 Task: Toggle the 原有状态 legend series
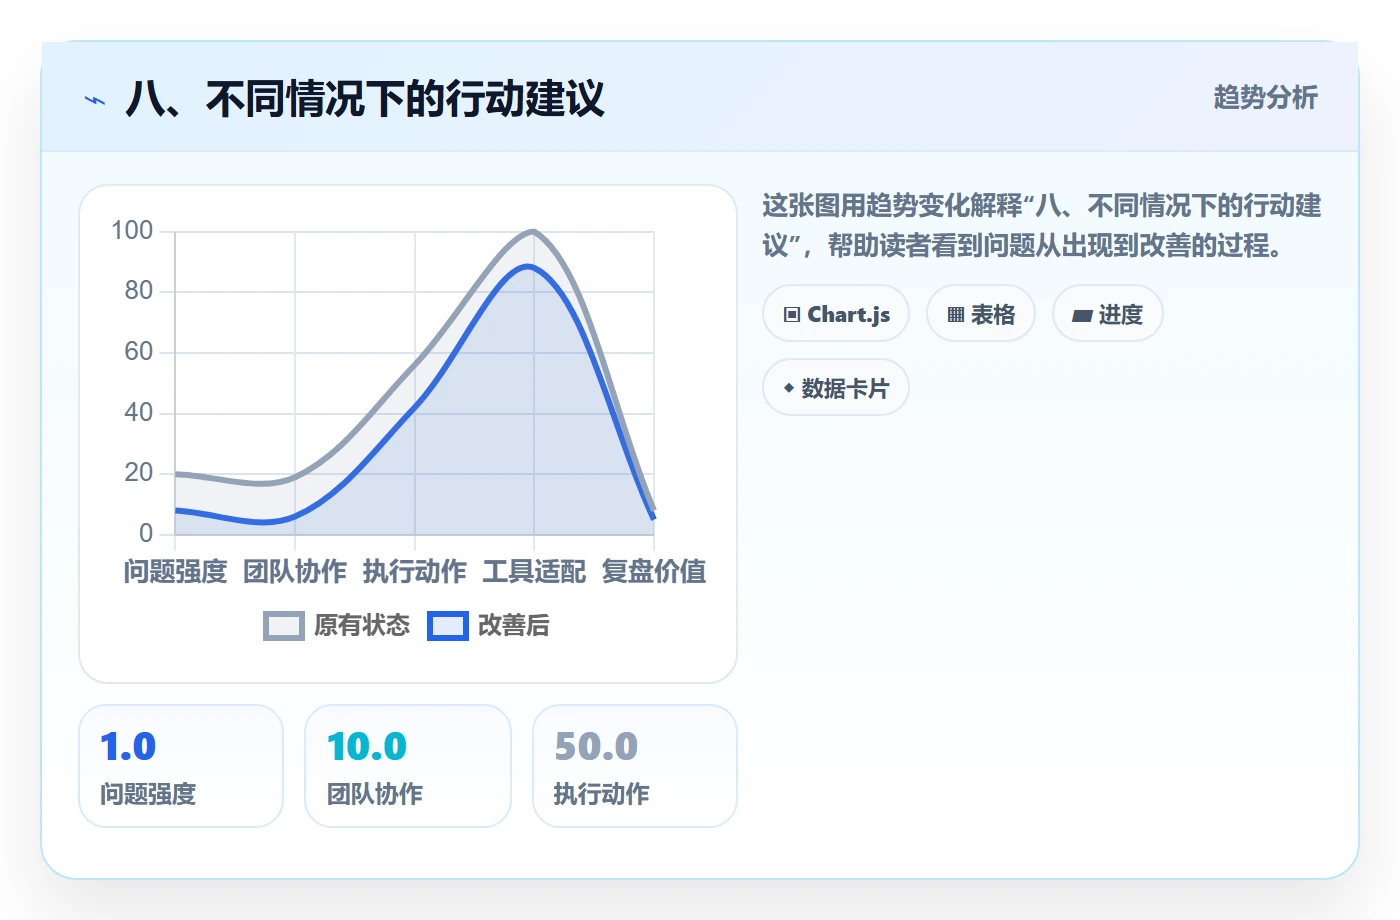[337, 626]
